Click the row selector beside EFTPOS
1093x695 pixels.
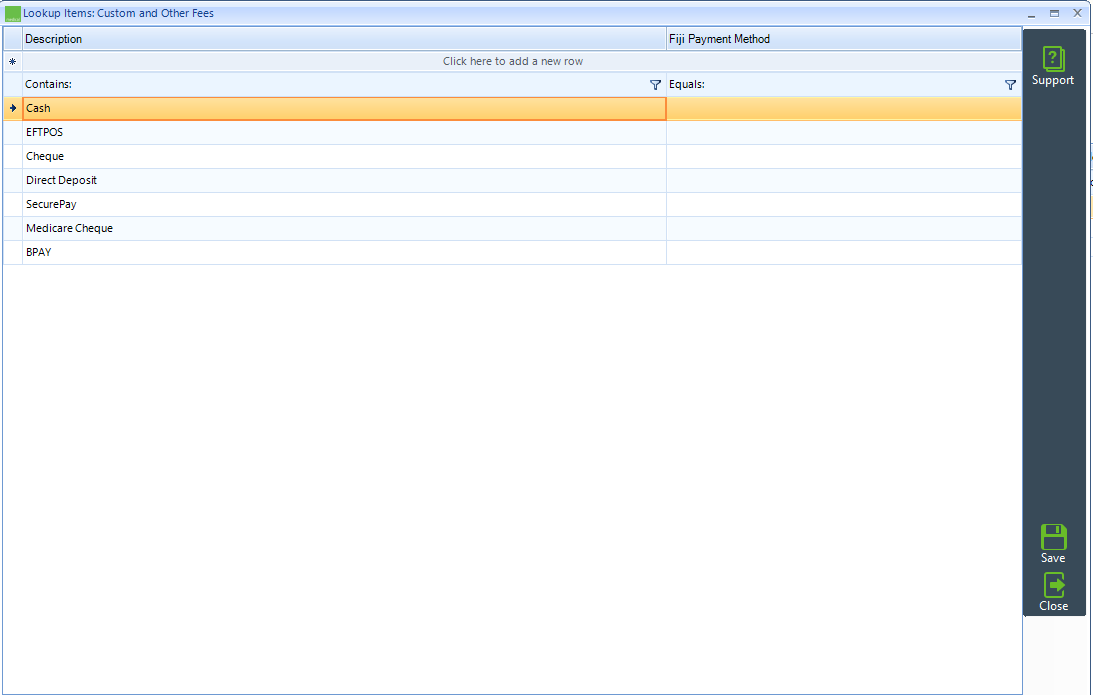tap(13, 132)
